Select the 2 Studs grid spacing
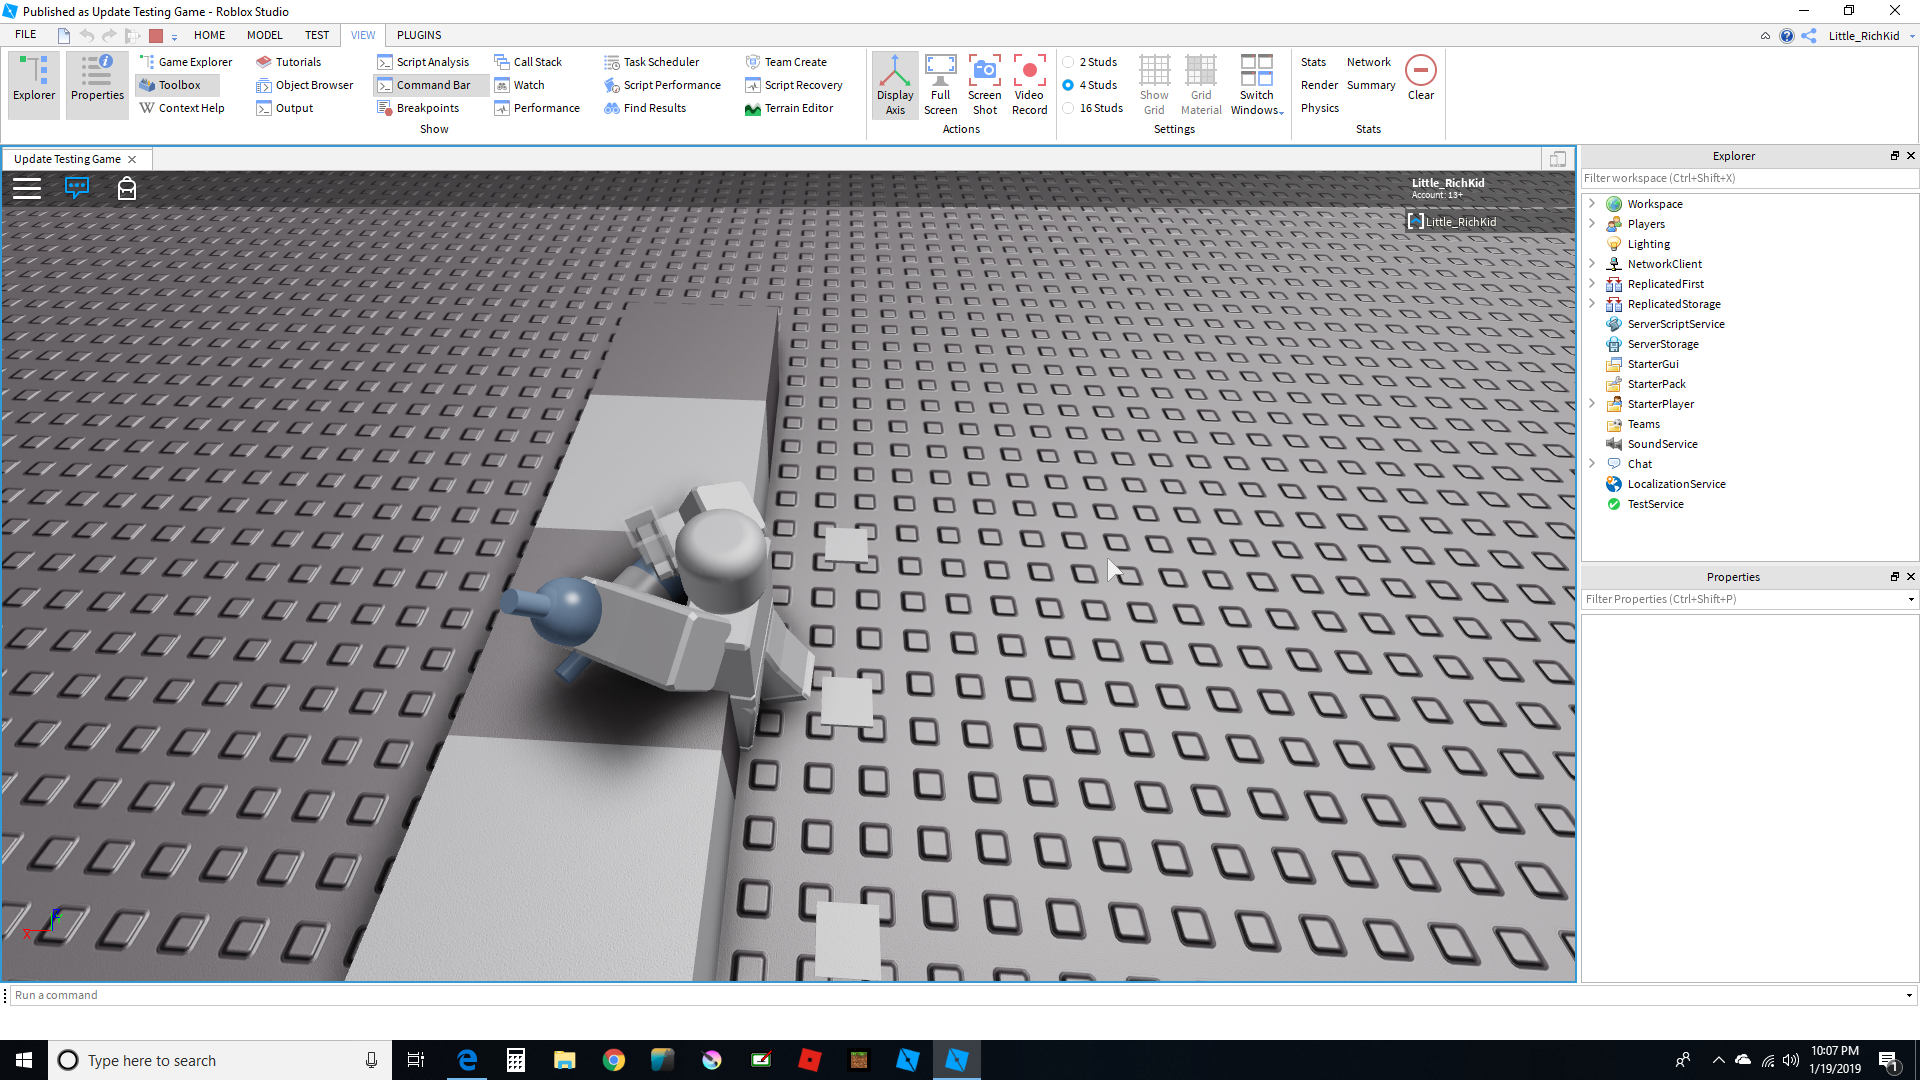 click(1070, 61)
